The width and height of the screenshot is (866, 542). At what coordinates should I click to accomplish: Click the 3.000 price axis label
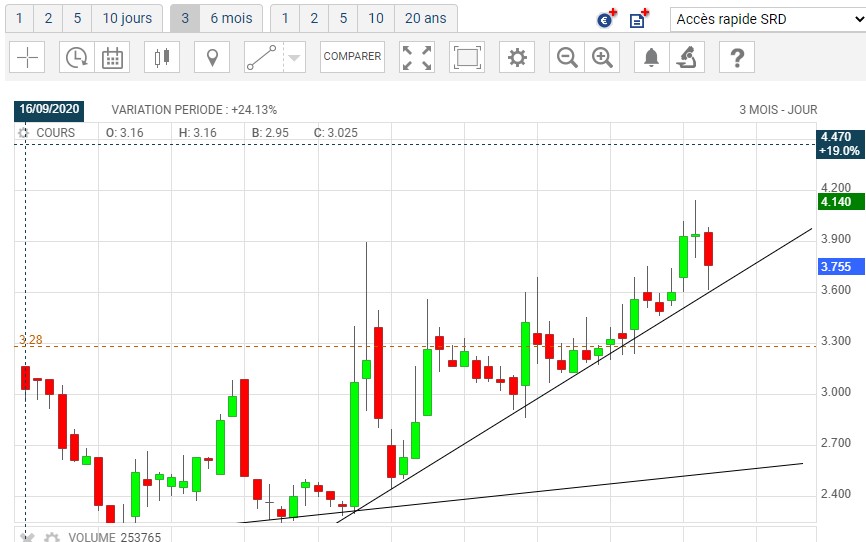coord(836,392)
